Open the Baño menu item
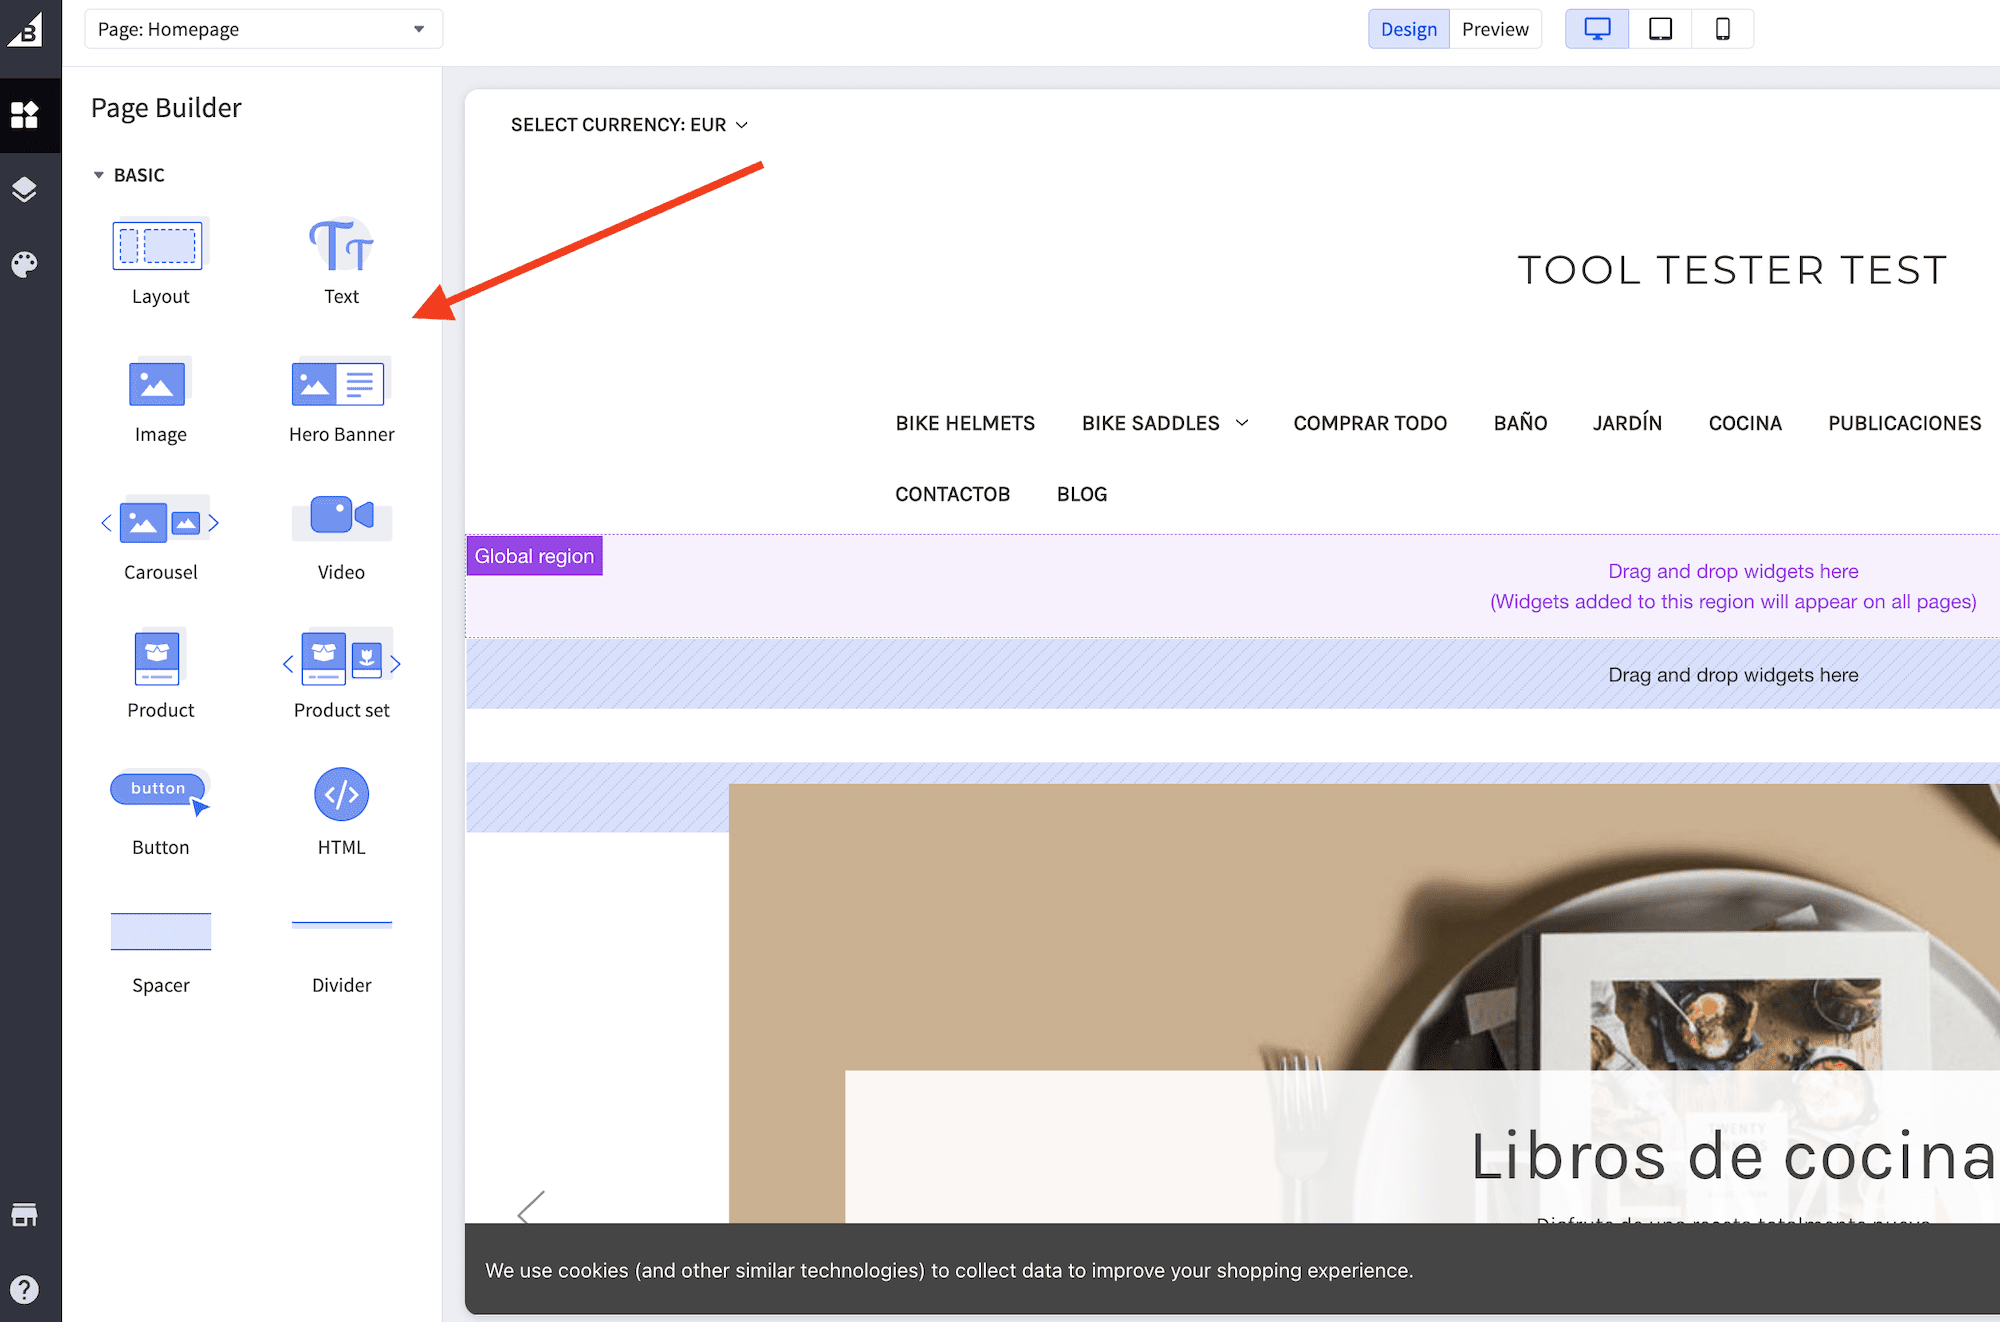Image resolution: width=2000 pixels, height=1322 pixels. pyautogui.click(x=1520, y=423)
